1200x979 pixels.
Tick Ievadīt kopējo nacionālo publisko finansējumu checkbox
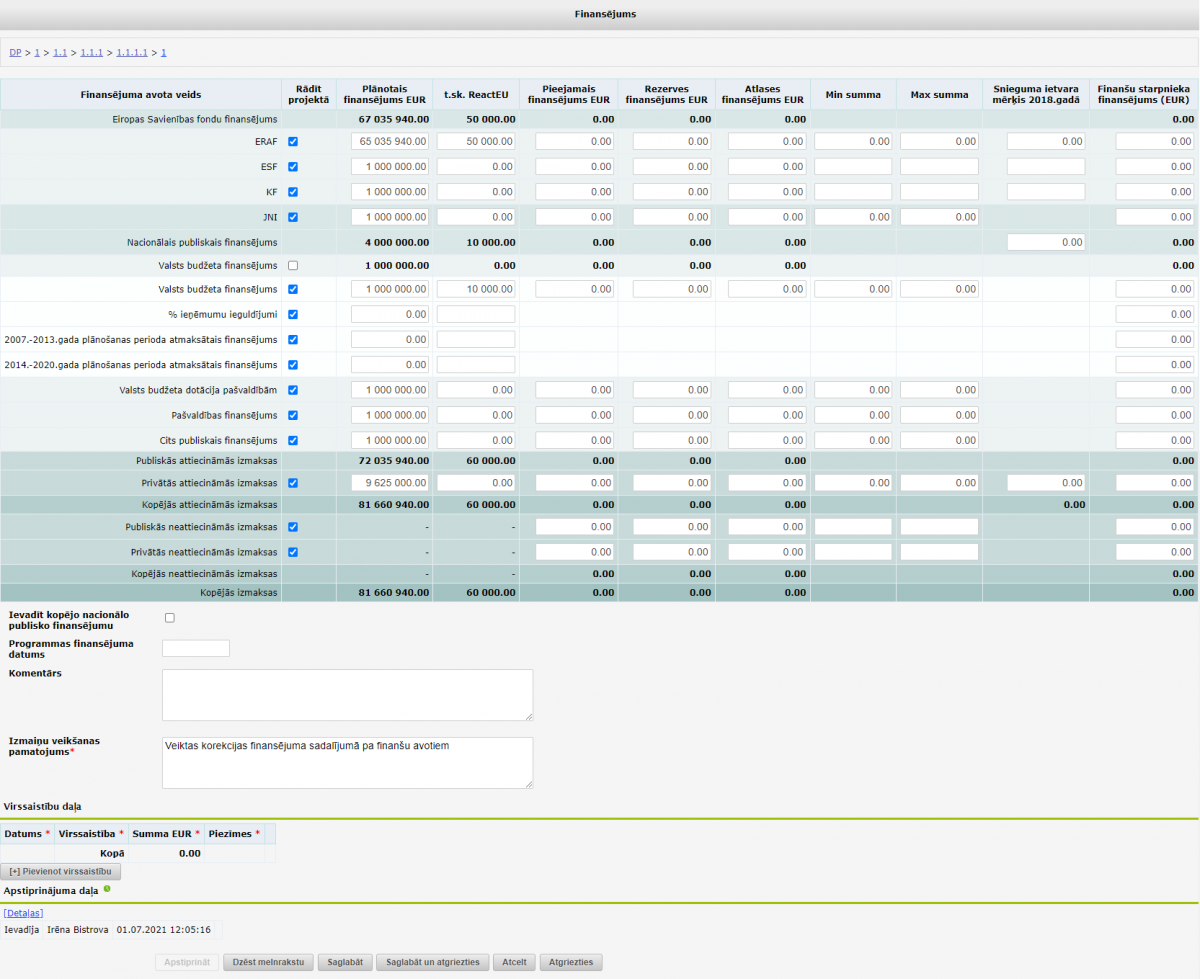169,618
